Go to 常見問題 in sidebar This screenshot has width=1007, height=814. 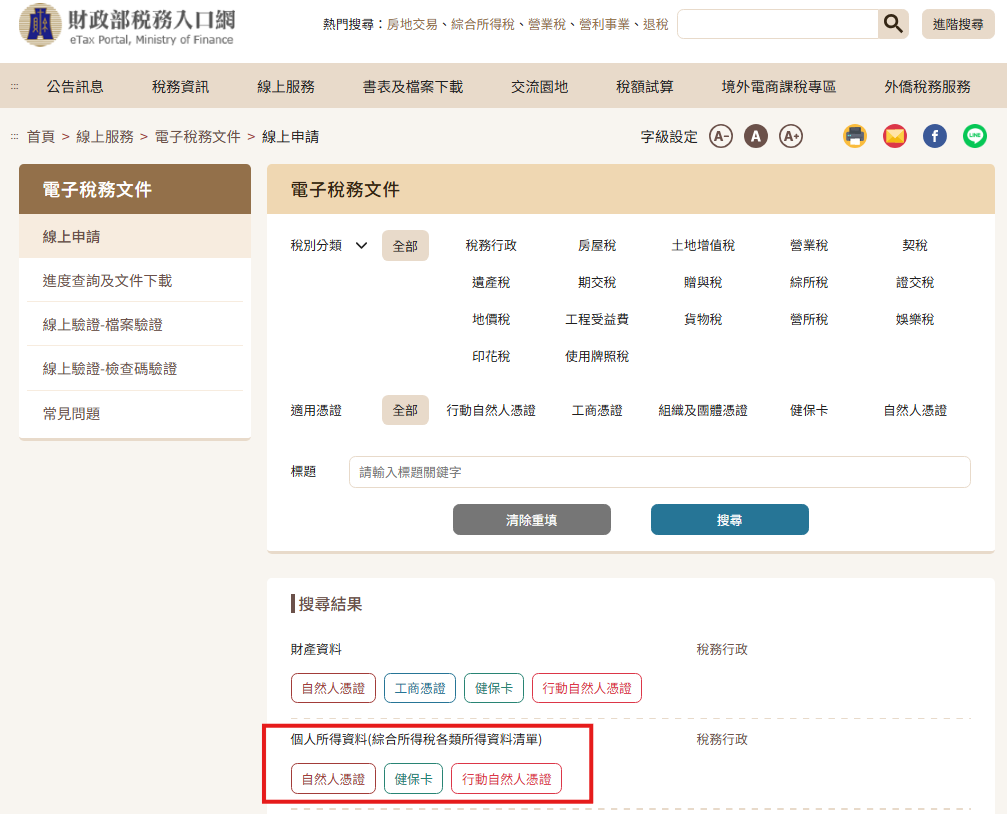[71, 413]
